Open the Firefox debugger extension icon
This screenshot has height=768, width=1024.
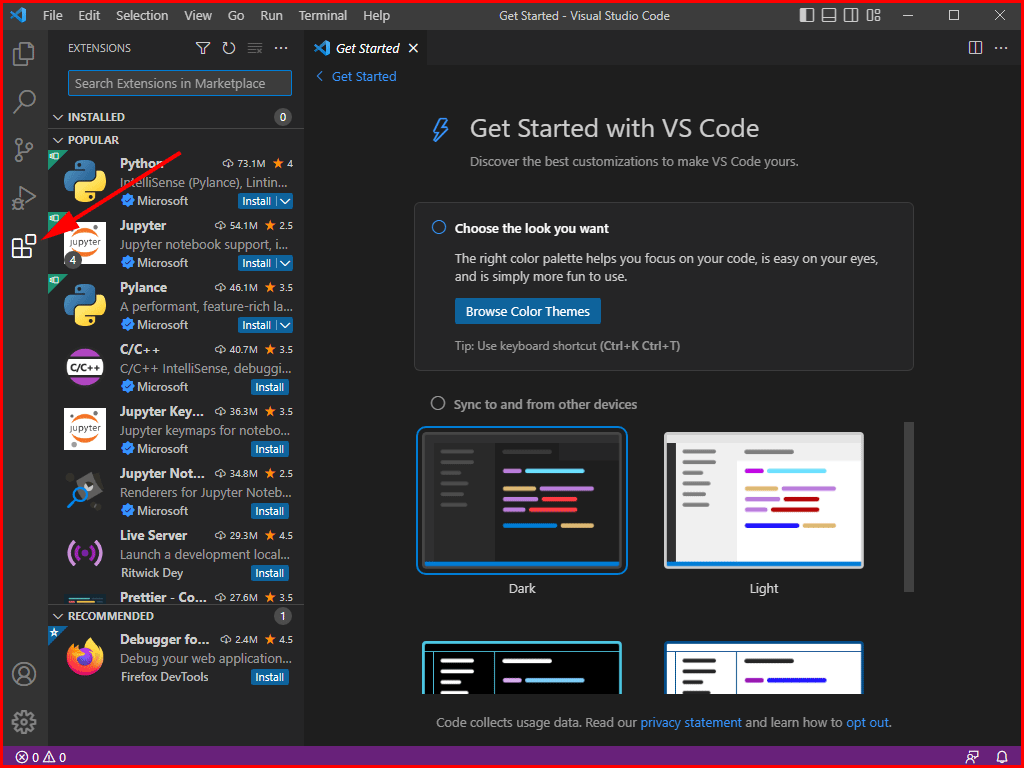coord(85,657)
